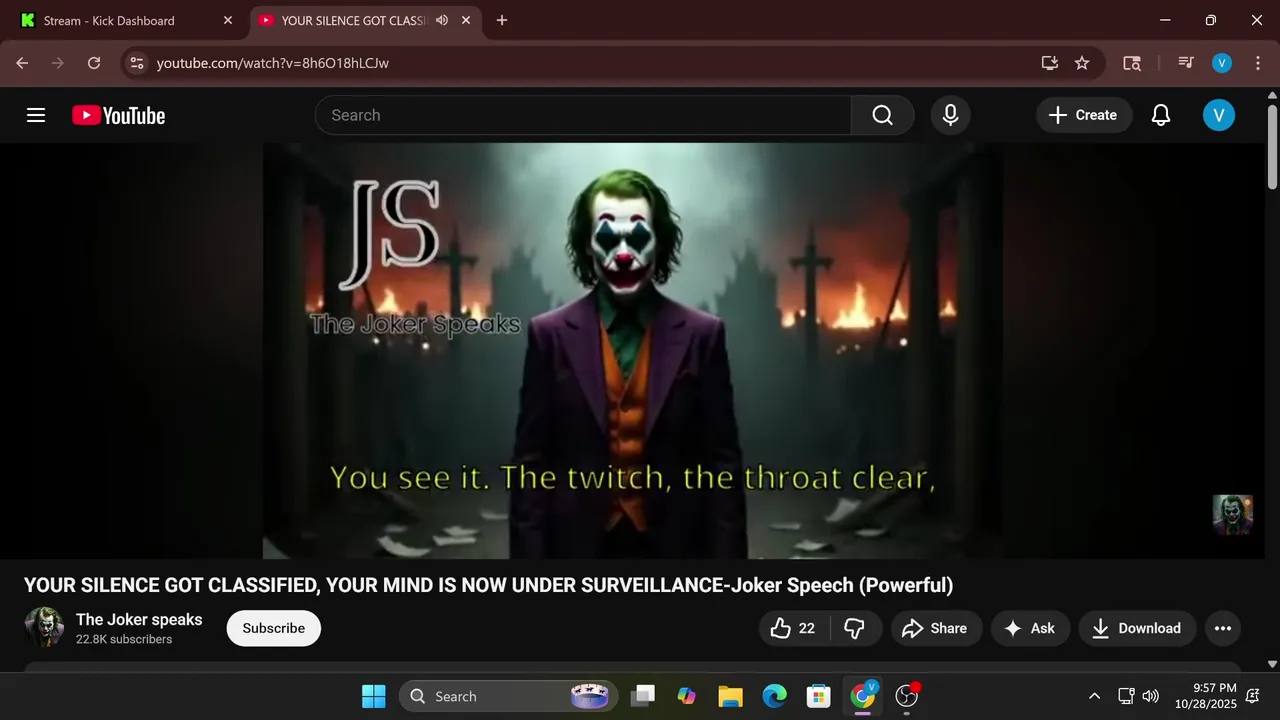The image size is (1280, 720).
Task: Click the 22.8K subscribers text
Action: (x=124, y=639)
